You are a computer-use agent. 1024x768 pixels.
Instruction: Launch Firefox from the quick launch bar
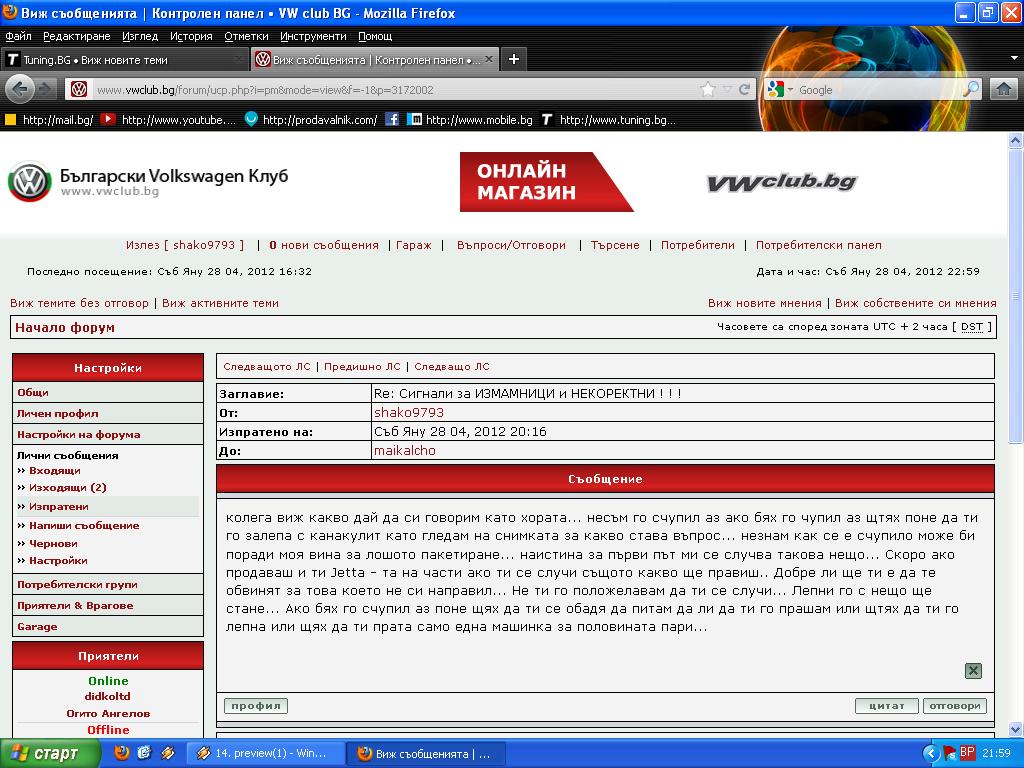coord(121,753)
